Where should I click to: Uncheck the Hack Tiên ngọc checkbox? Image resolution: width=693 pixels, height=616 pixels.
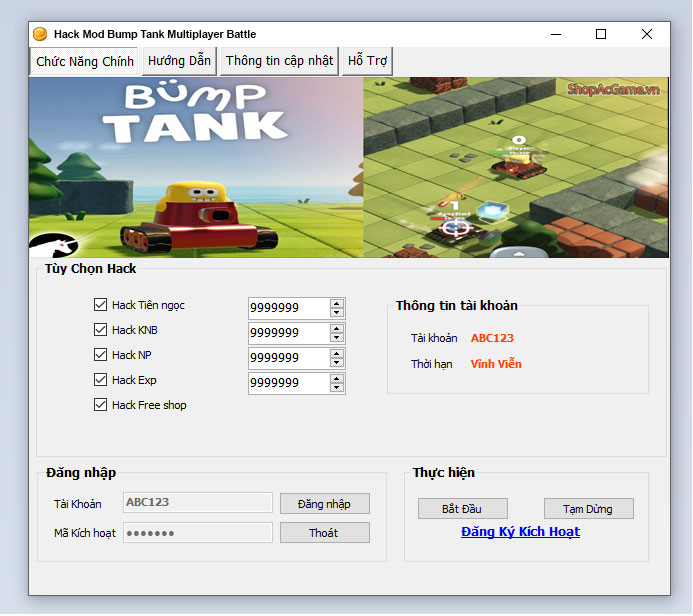[100, 305]
